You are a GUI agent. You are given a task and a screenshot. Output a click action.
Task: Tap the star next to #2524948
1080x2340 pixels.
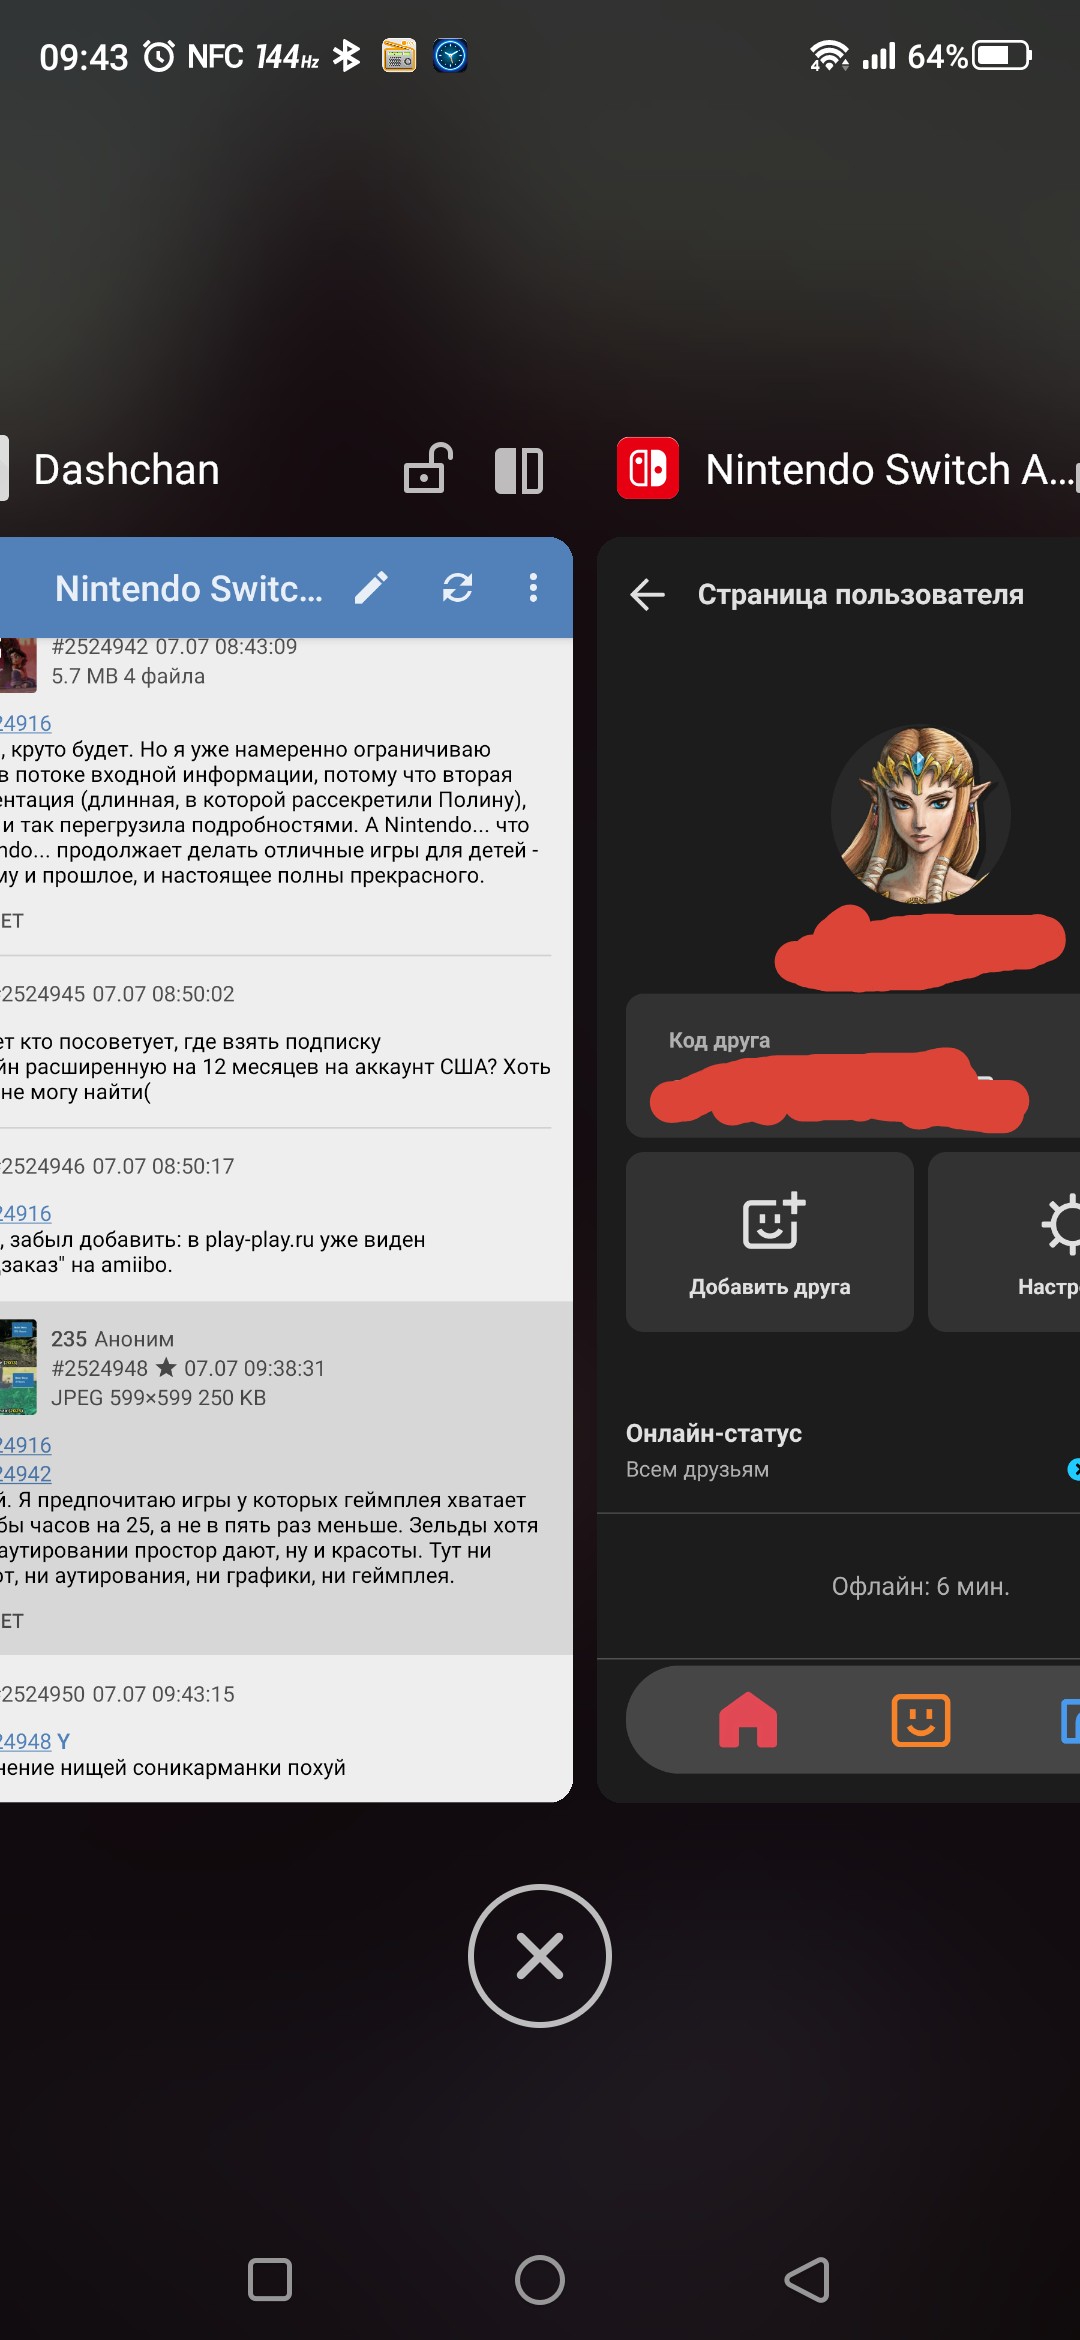pyautogui.click(x=166, y=1367)
